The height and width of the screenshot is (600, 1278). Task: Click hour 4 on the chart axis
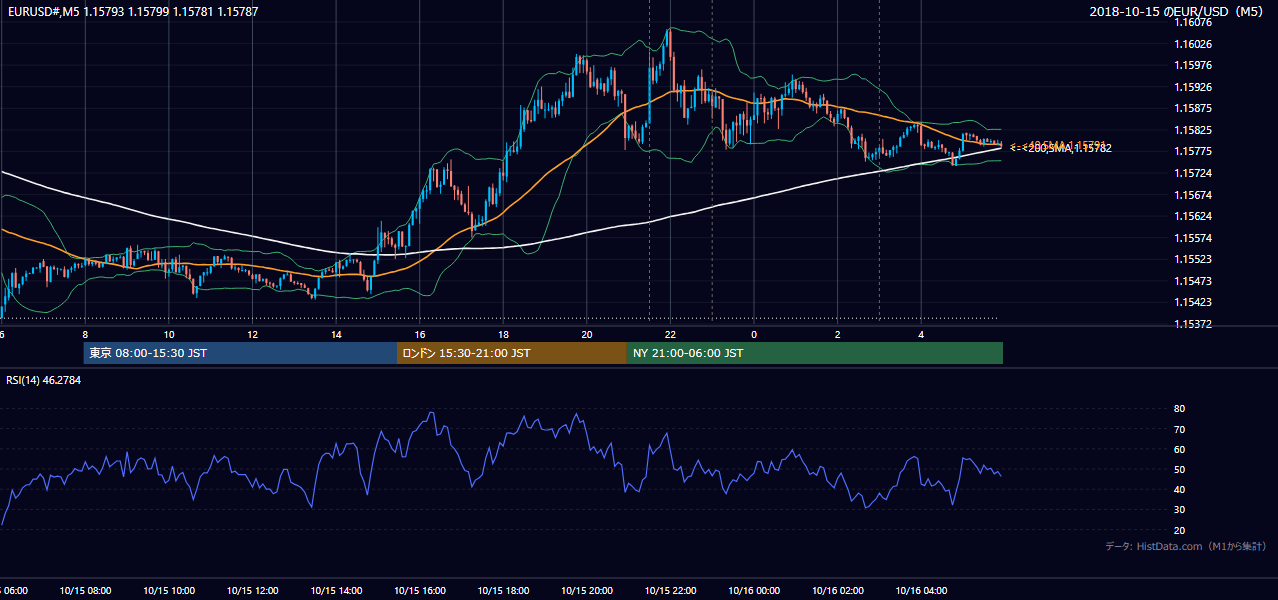(x=921, y=334)
